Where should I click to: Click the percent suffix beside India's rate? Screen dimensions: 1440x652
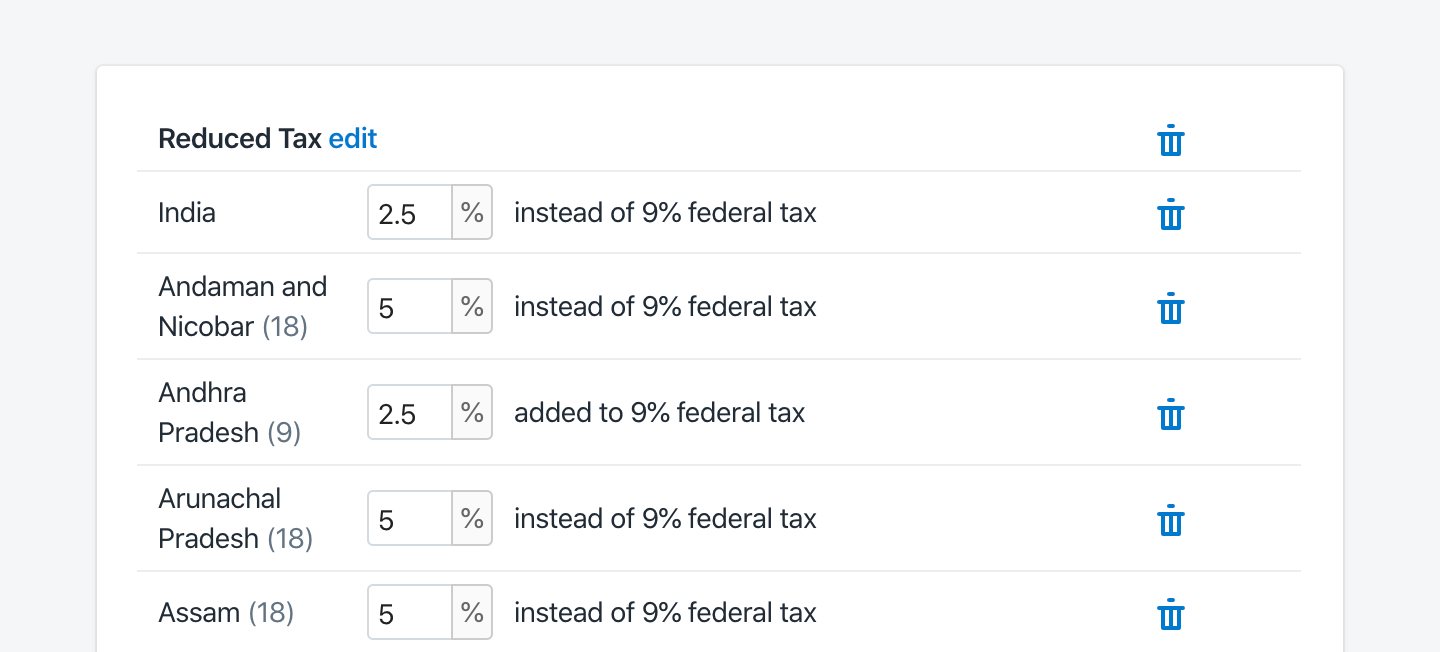472,212
